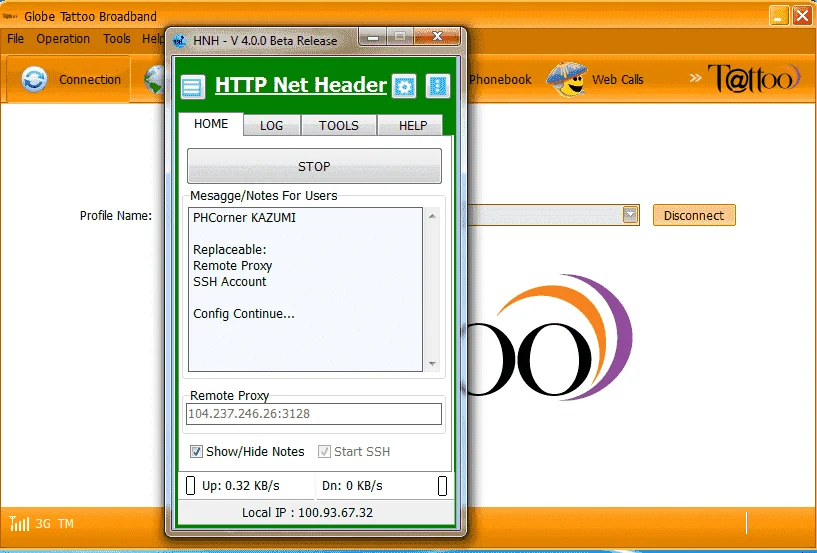Click the 'SSH Account' note line
This screenshot has height=553, width=817.
pos(229,282)
